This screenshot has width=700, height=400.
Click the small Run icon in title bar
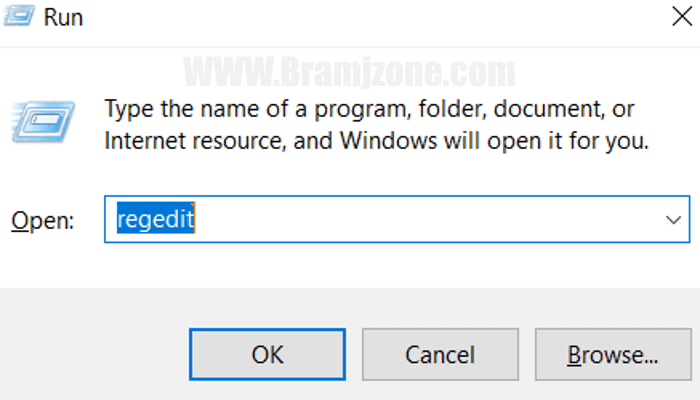pyautogui.click(x=19, y=17)
